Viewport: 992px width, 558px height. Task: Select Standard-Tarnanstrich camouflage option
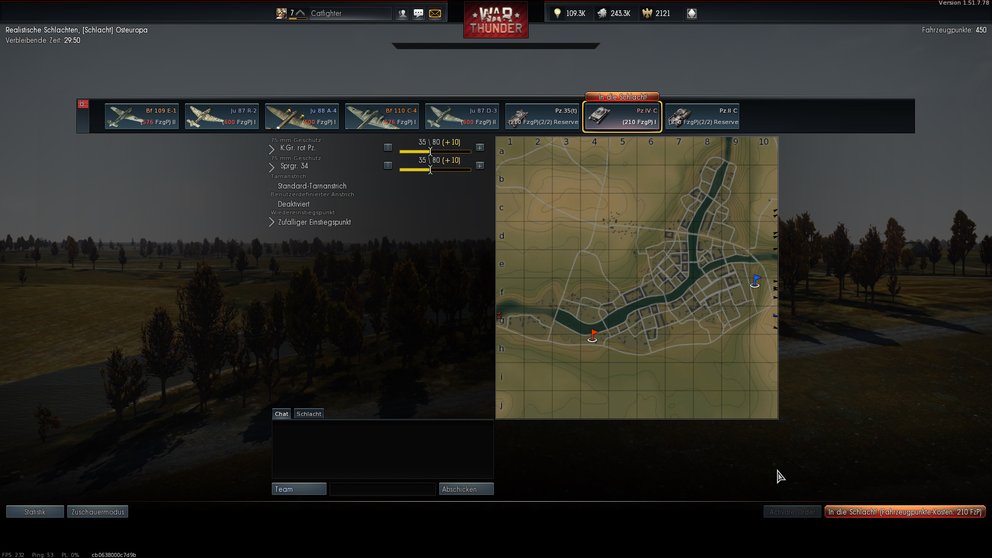(x=312, y=186)
